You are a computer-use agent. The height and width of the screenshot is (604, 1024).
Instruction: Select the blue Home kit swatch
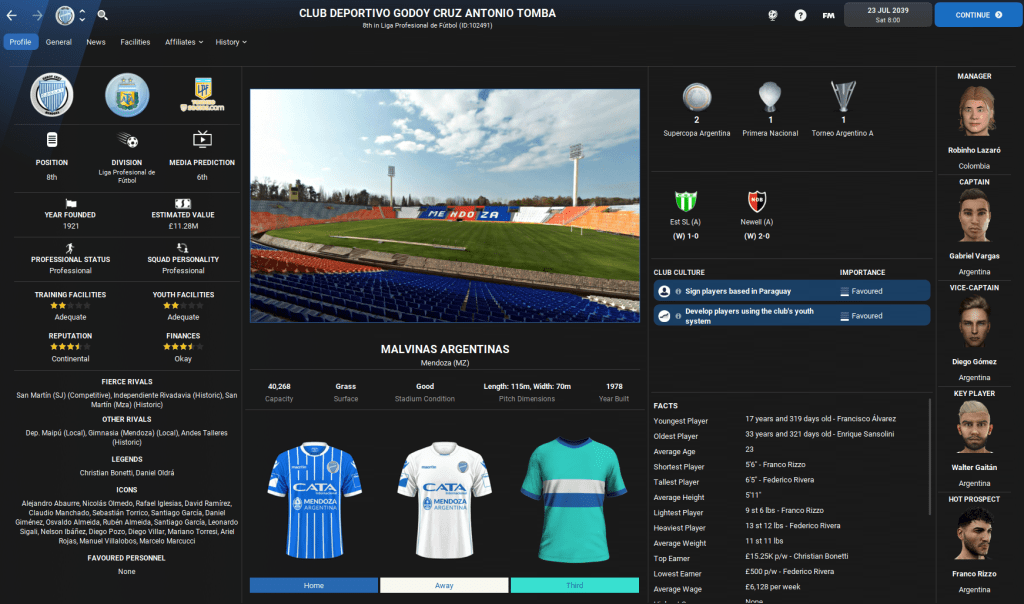[x=313, y=585]
